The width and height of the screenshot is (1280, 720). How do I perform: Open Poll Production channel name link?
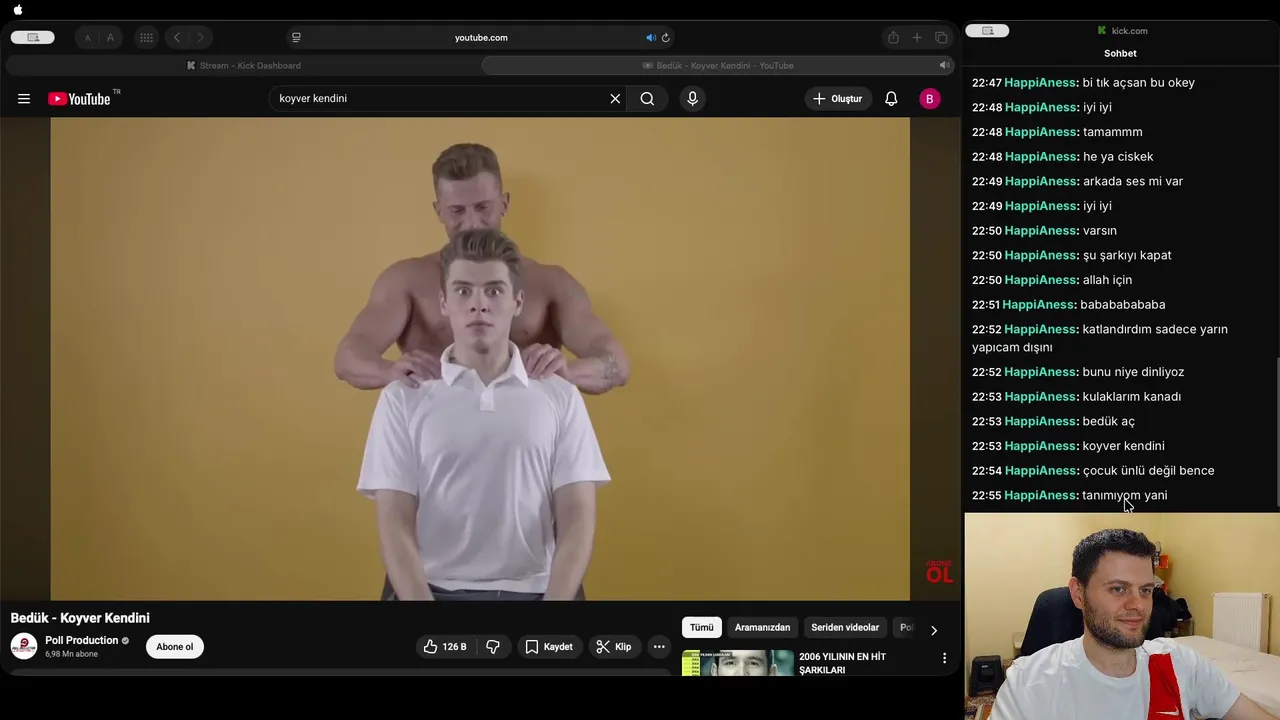(82, 641)
